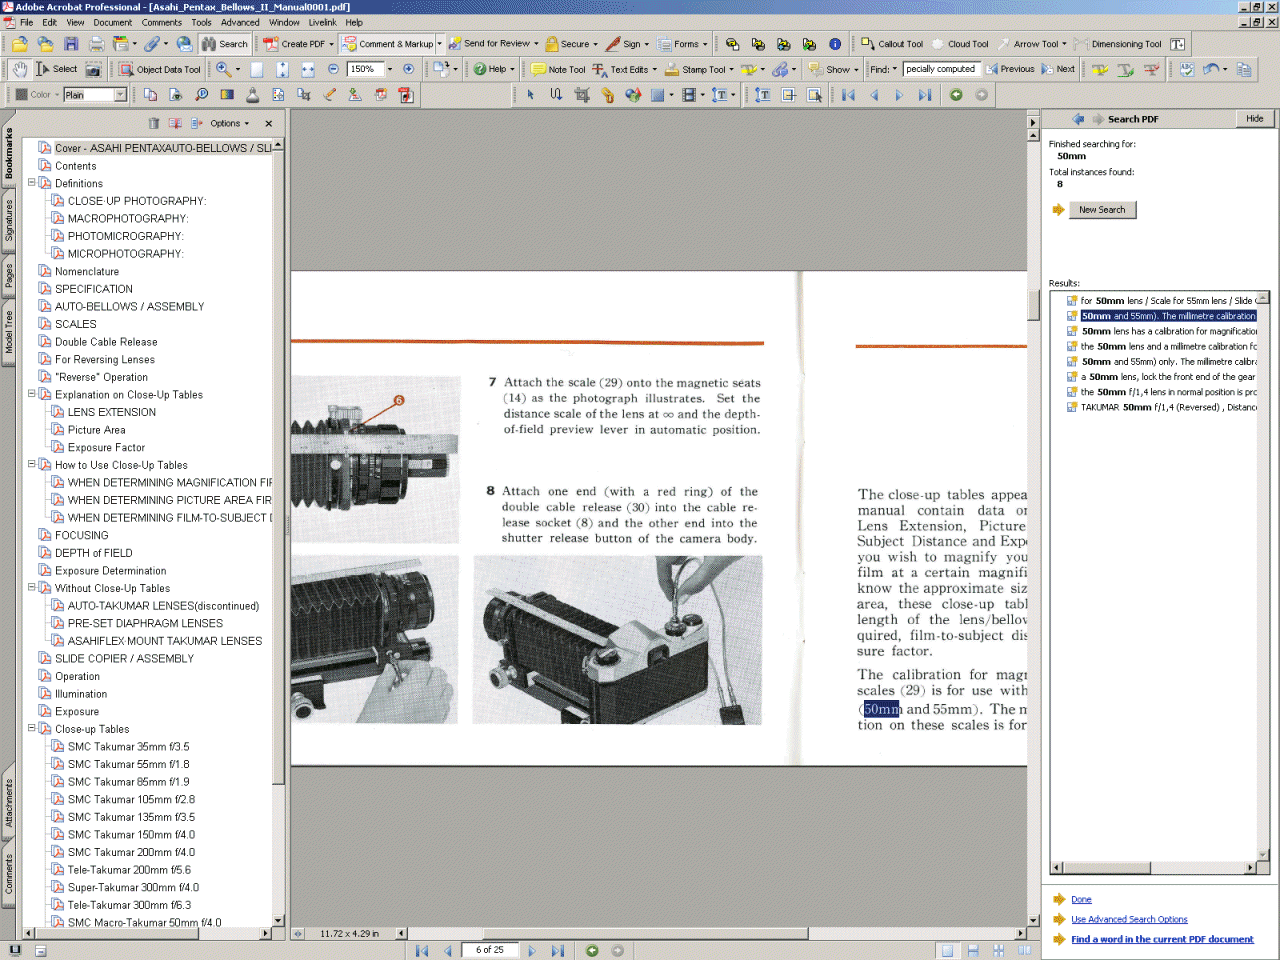Click the Color swatch in properties toolbar
The height and width of the screenshot is (960, 1280).
click(21, 95)
